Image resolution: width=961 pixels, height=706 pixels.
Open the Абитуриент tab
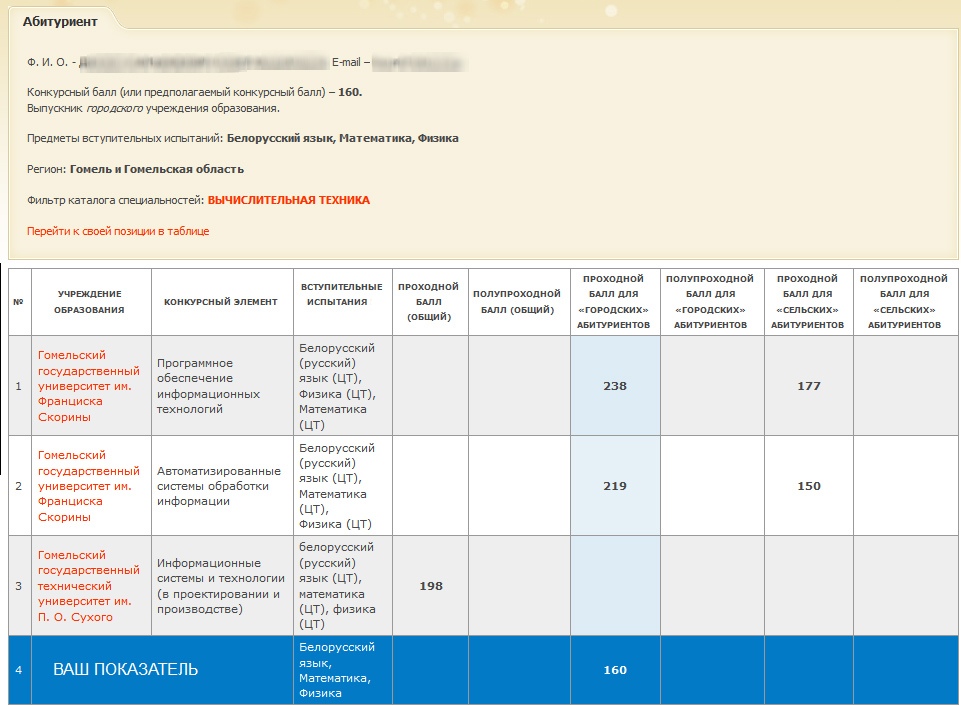(60, 21)
